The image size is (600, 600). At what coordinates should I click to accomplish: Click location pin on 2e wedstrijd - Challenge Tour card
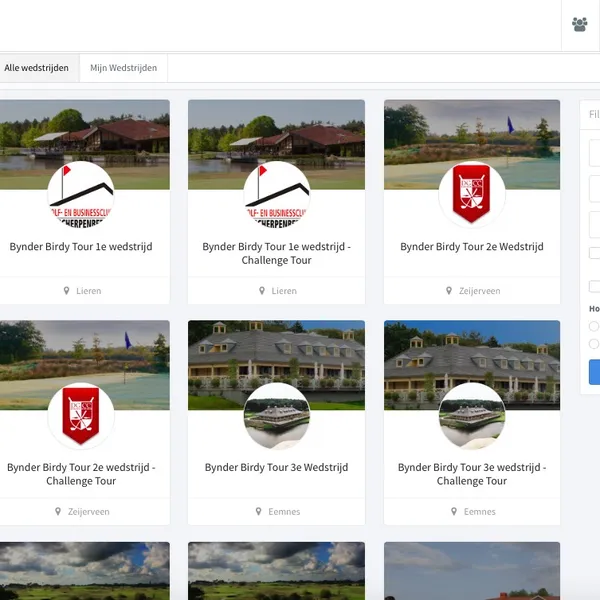tap(58, 512)
